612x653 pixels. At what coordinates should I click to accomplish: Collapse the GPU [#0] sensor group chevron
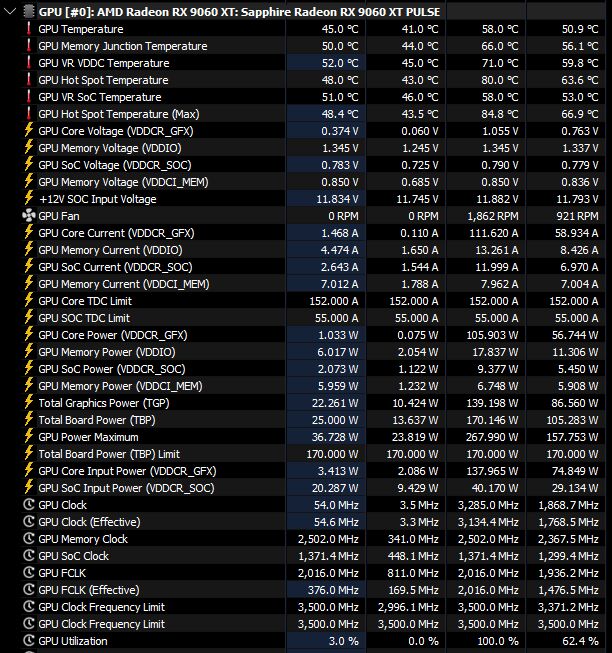tap(9, 12)
